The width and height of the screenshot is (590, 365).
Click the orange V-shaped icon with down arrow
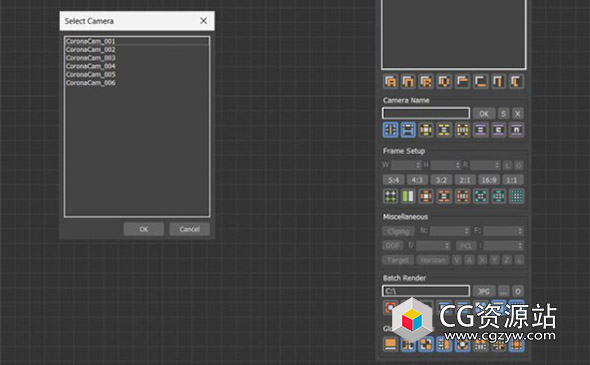click(444, 81)
